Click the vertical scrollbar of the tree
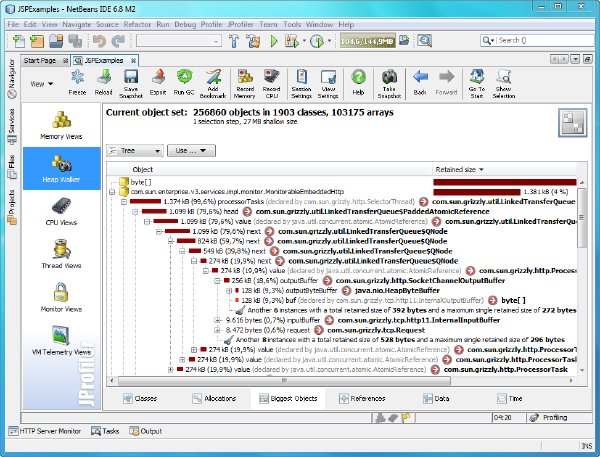Viewport: 600px width, 457px height. pos(582,217)
